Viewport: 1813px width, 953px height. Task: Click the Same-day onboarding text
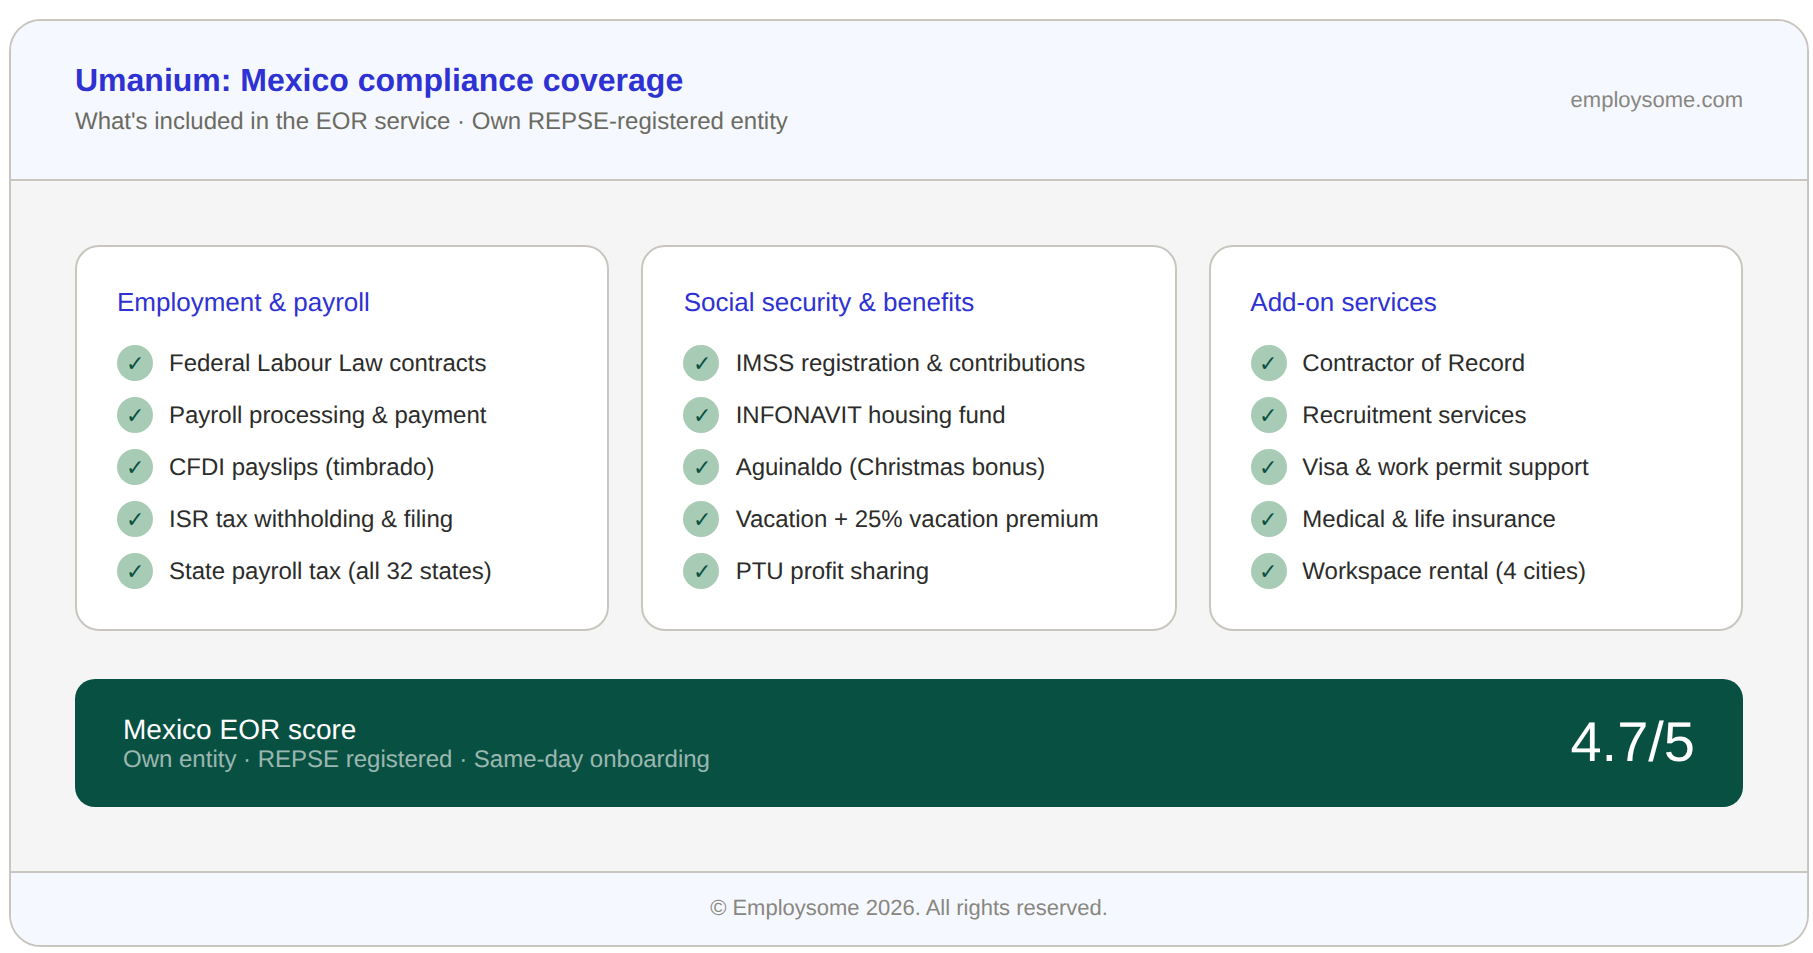(x=592, y=759)
